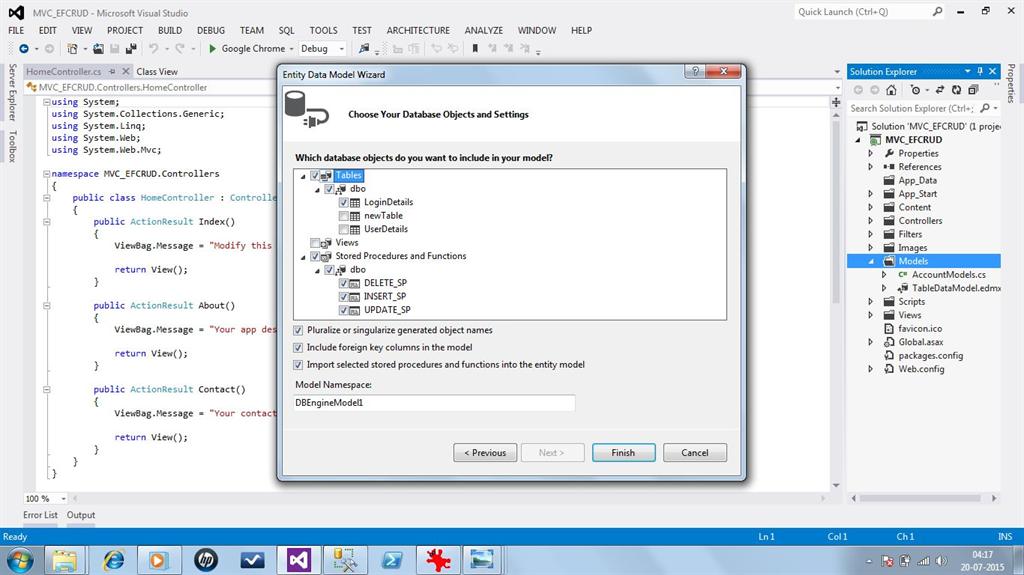Open the Toolbox side tab

[12, 146]
